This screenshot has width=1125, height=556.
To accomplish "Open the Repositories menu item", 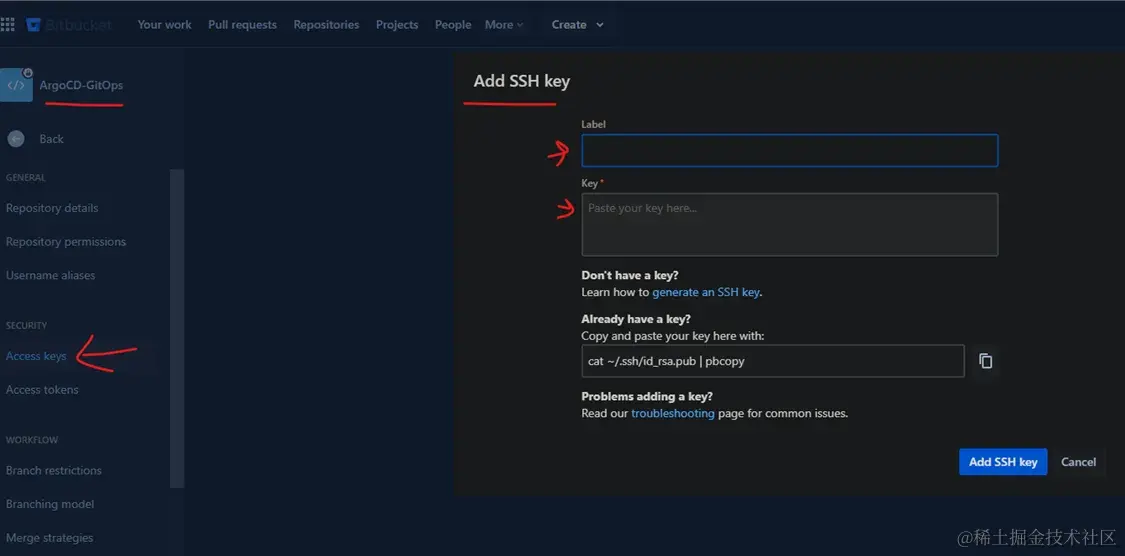I will pos(326,24).
